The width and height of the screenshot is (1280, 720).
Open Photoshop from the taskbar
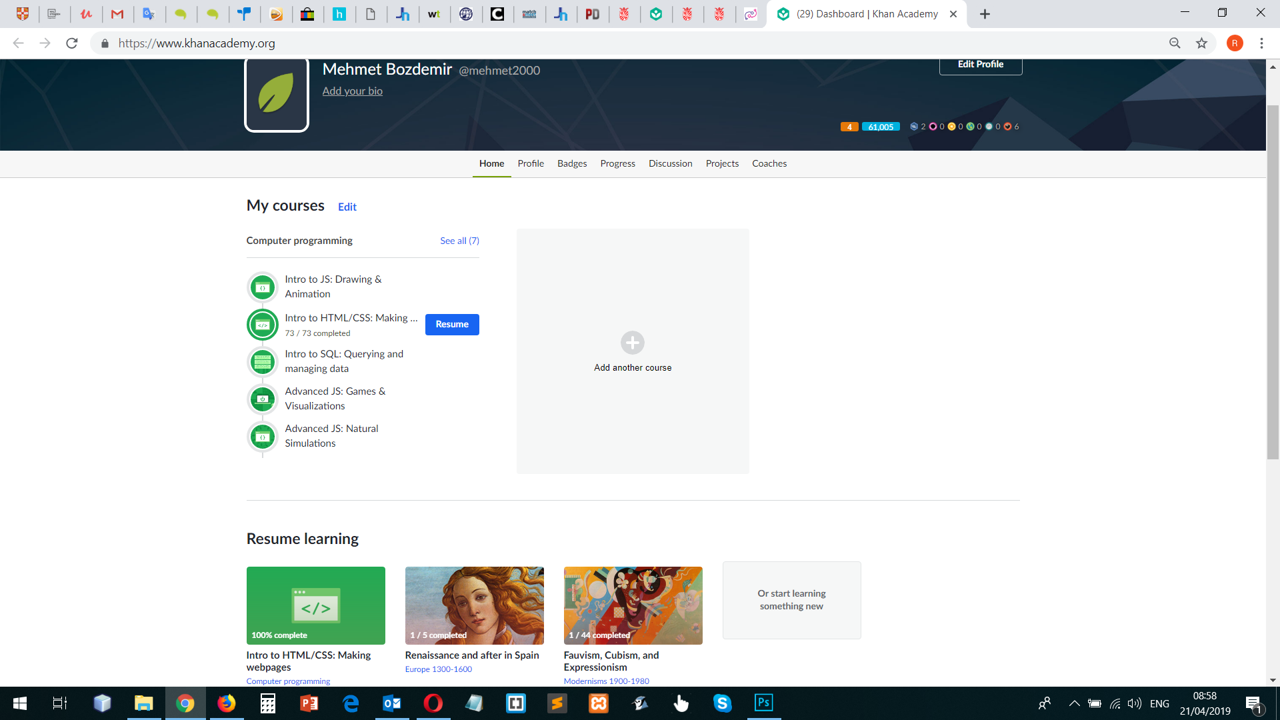pyautogui.click(x=763, y=703)
